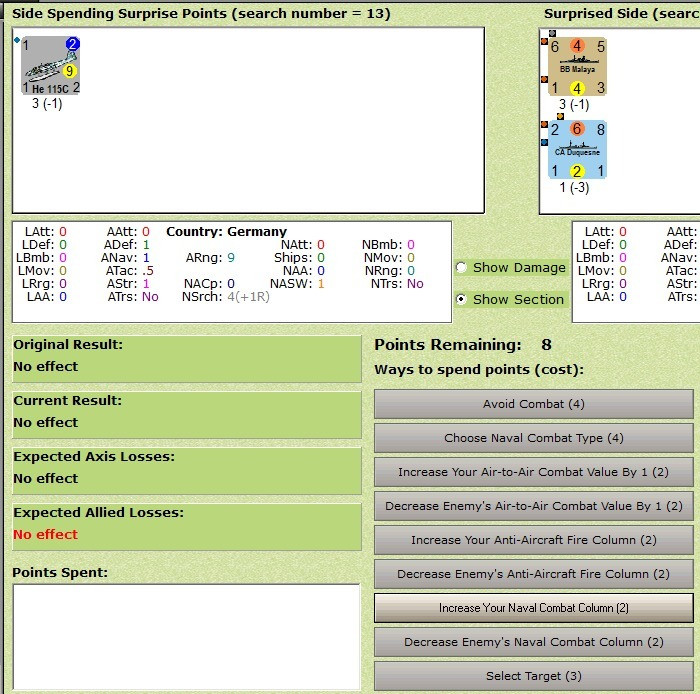
Task: Click the yellow 9 range circle on He 115C
Action: tap(70, 71)
